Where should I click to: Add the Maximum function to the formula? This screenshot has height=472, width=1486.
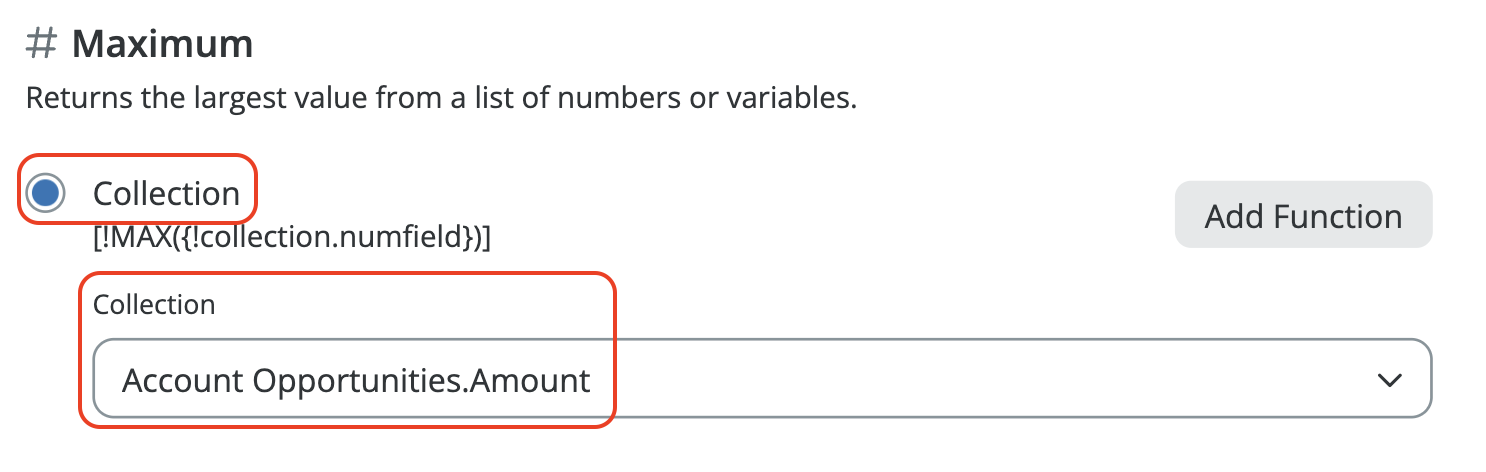(x=1302, y=215)
